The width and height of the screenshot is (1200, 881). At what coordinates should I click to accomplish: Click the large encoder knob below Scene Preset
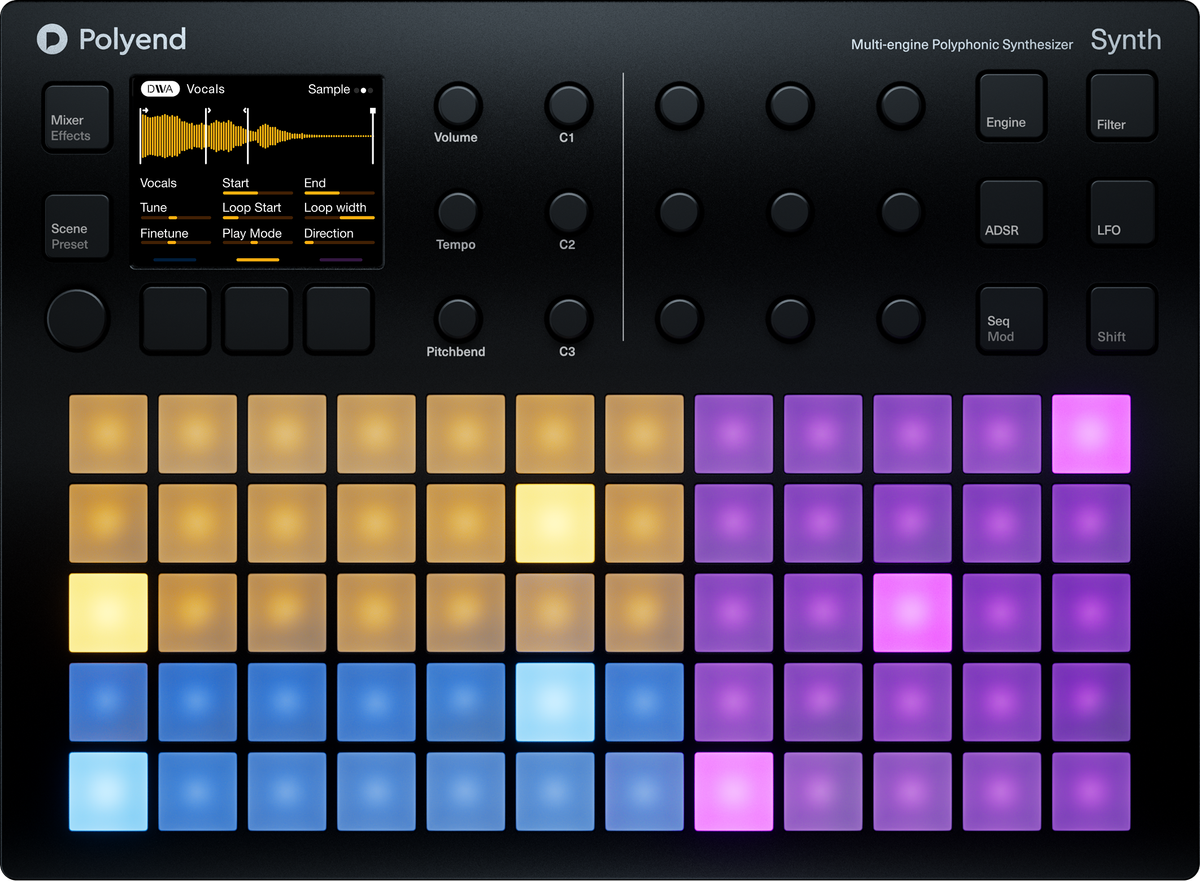(x=76, y=320)
